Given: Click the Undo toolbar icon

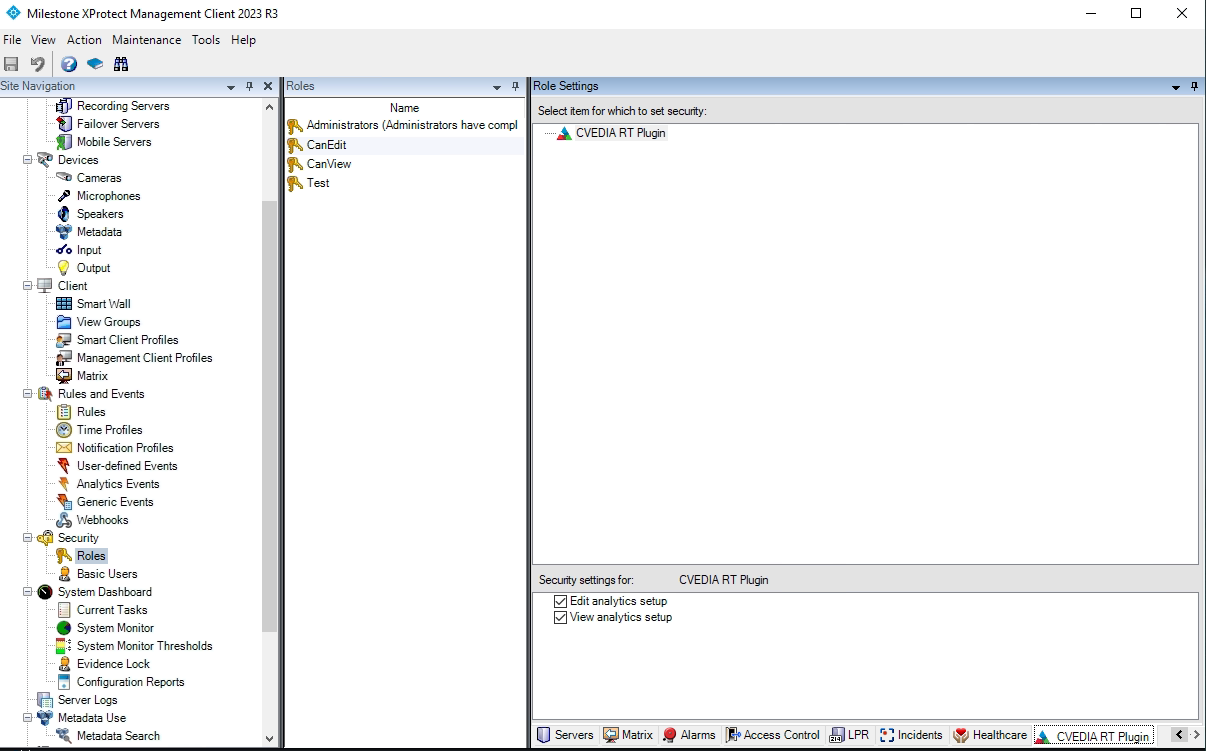Looking at the screenshot, I should click(x=37, y=64).
